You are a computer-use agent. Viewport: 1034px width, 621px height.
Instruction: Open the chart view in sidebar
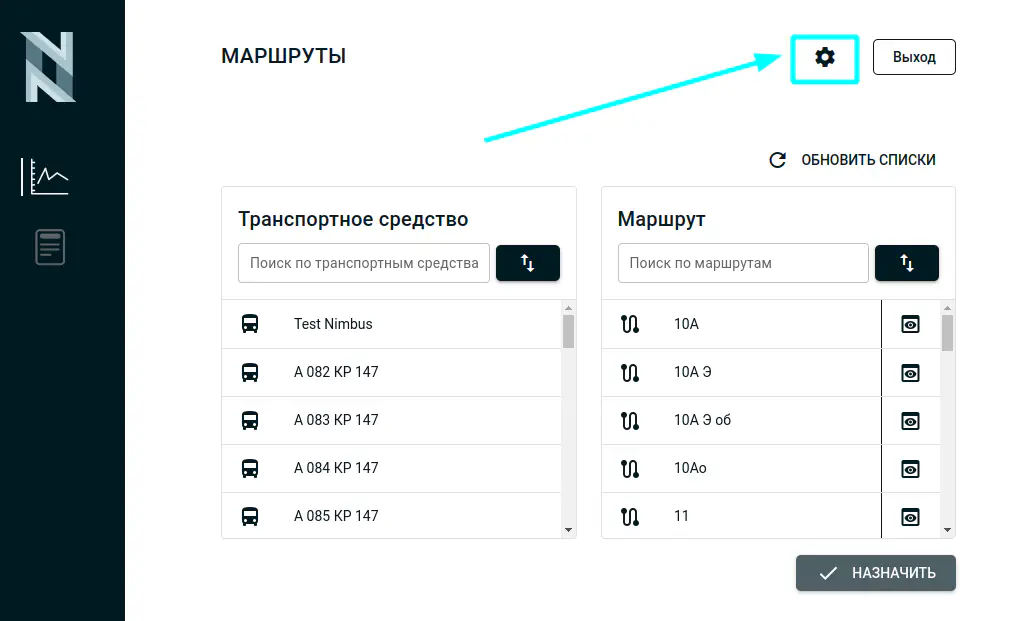(x=47, y=177)
